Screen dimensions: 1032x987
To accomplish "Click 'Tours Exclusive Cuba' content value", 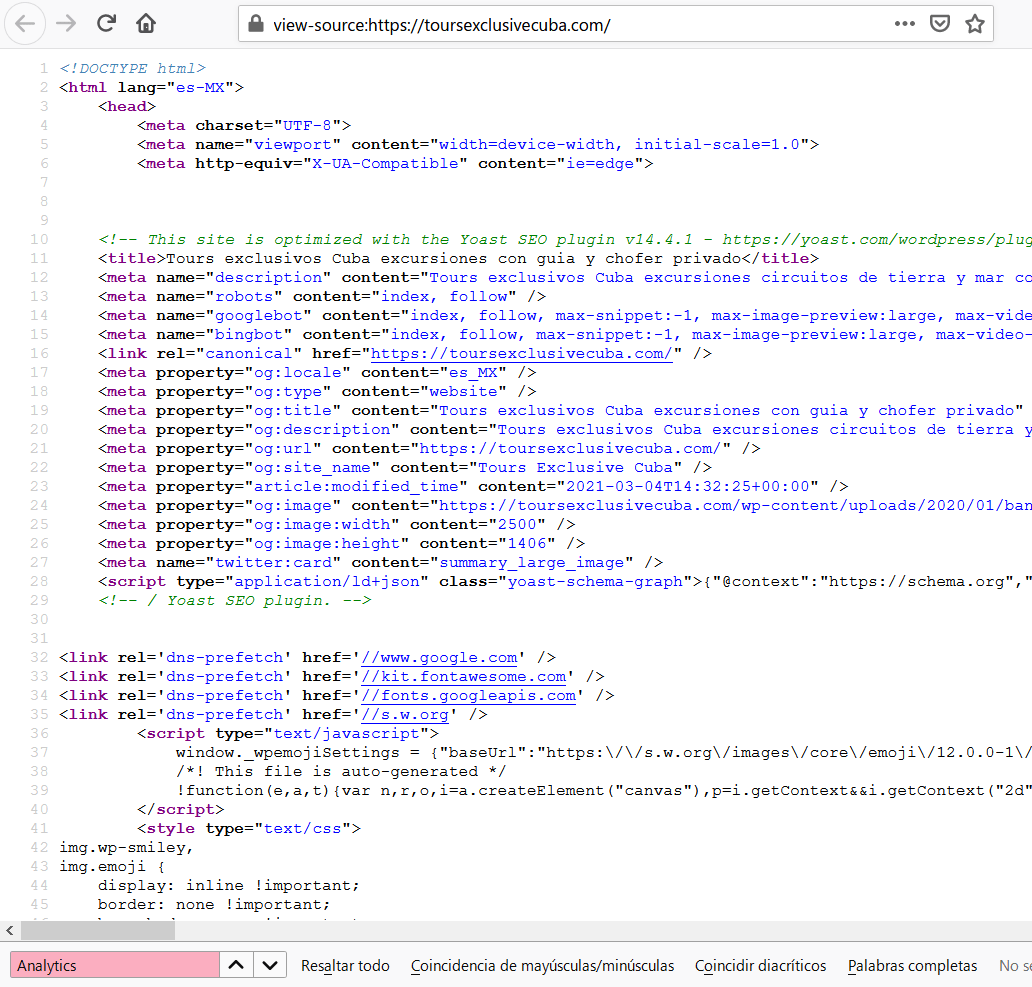I will [x=575, y=468].
